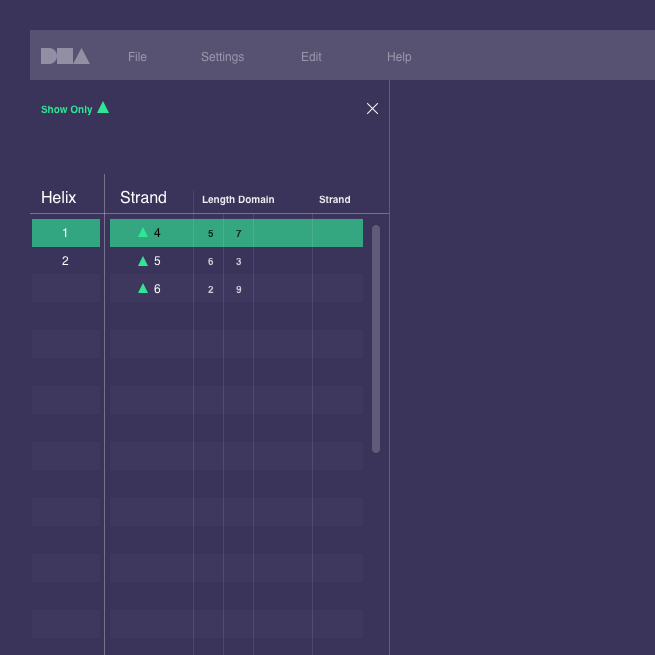The image size is (655, 655).
Task: Click the rightmost Strand column header
Action: click(x=334, y=200)
